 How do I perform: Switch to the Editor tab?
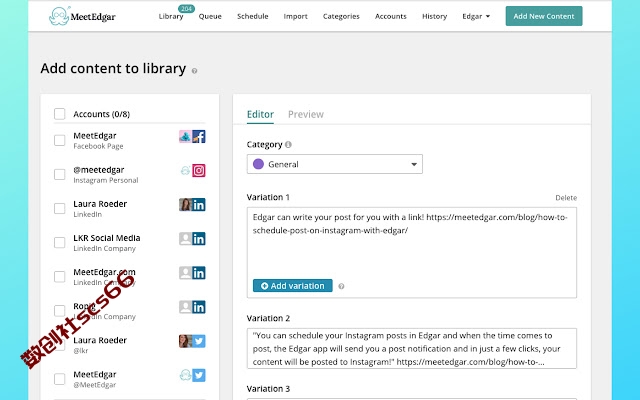260,114
